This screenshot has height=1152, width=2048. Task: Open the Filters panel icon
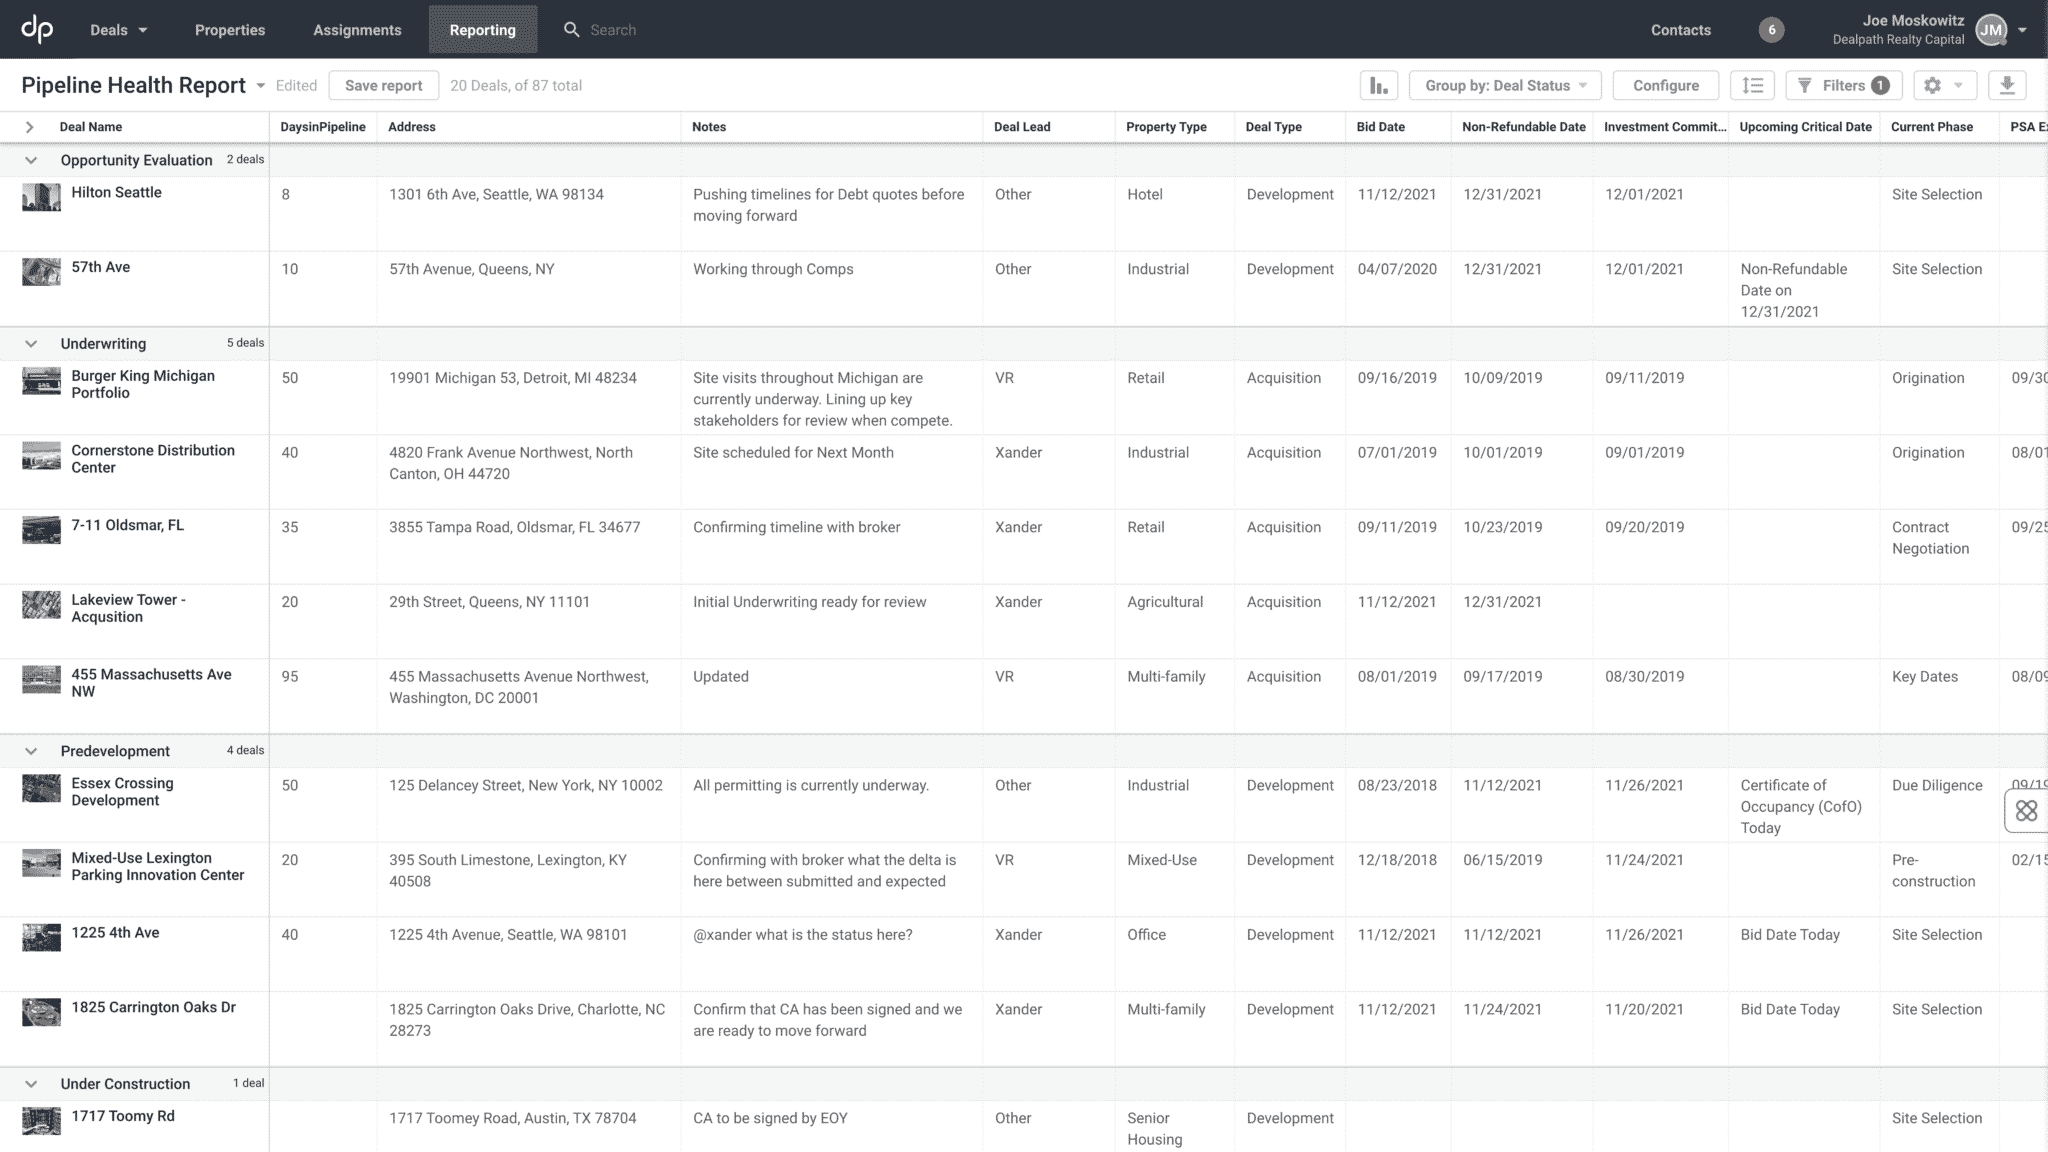[1843, 85]
